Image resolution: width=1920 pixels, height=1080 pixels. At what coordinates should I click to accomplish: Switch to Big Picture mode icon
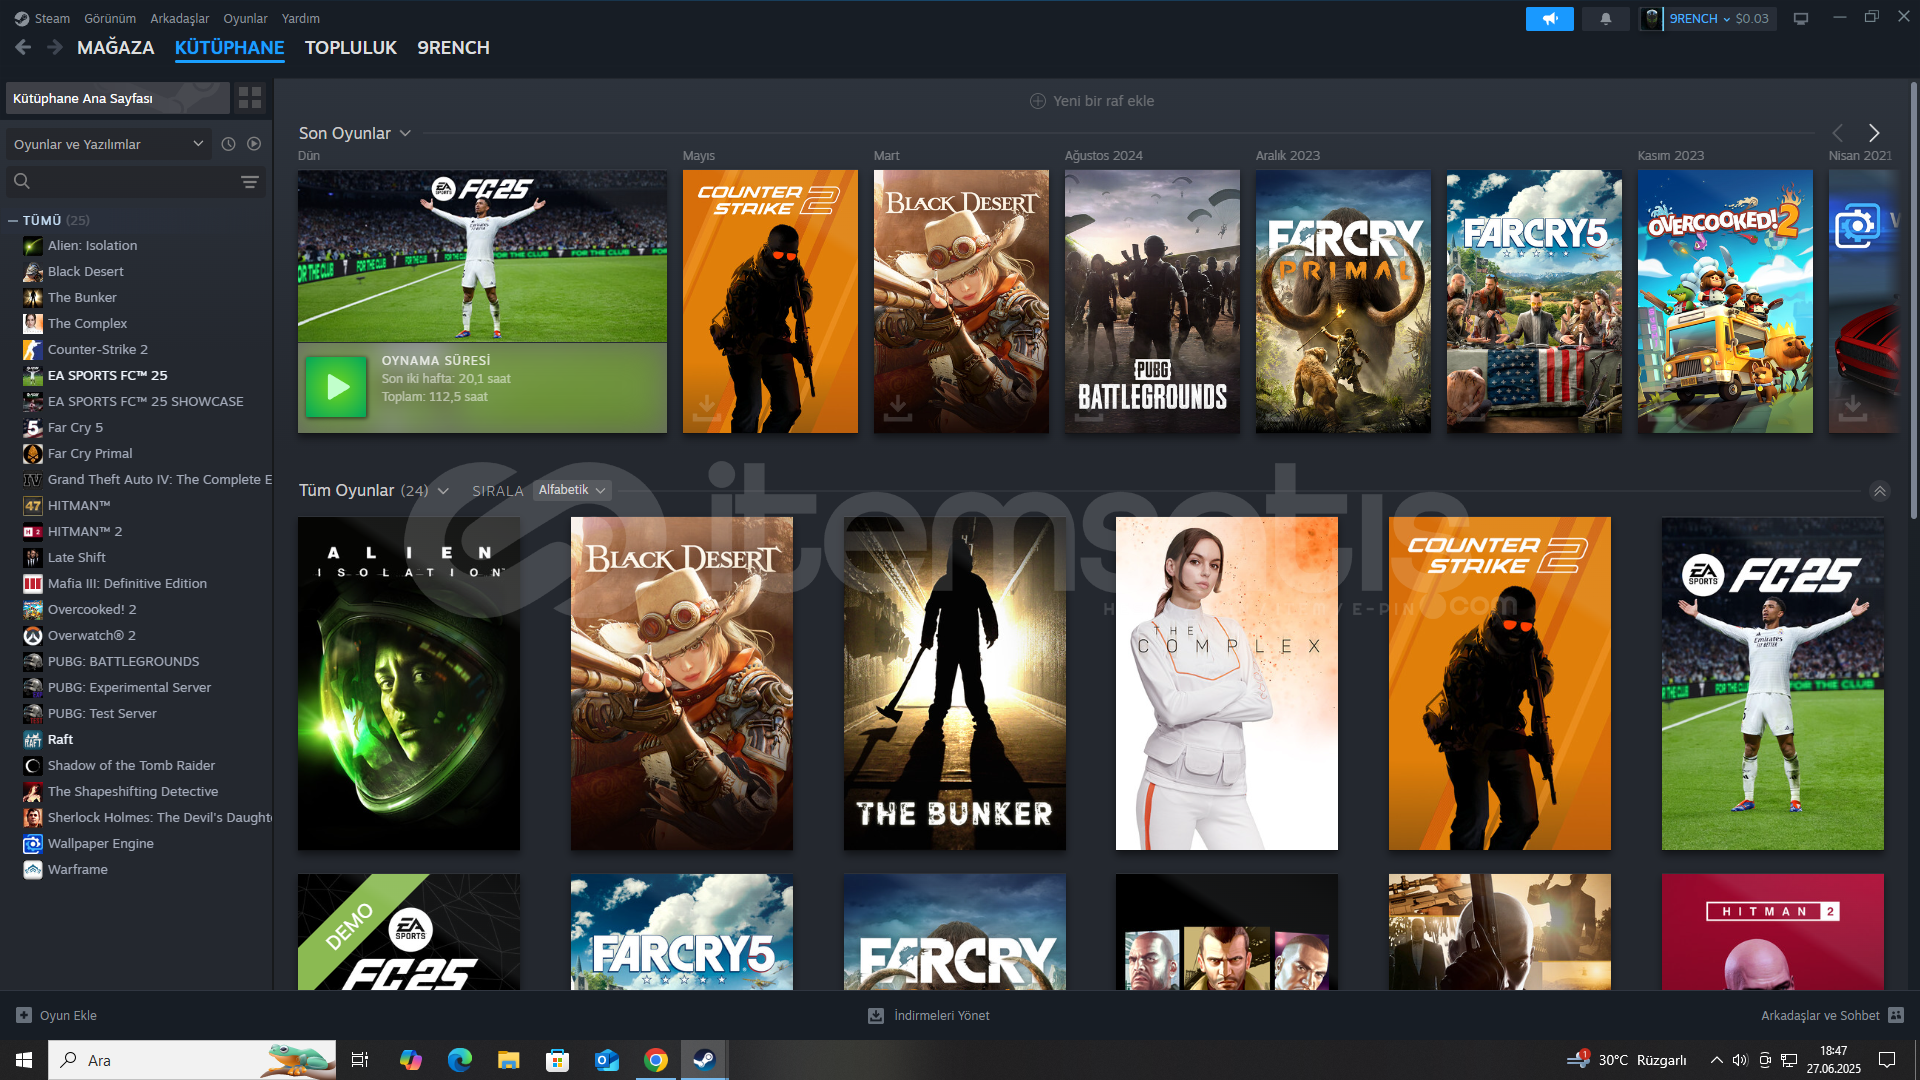tap(1801, 19)
